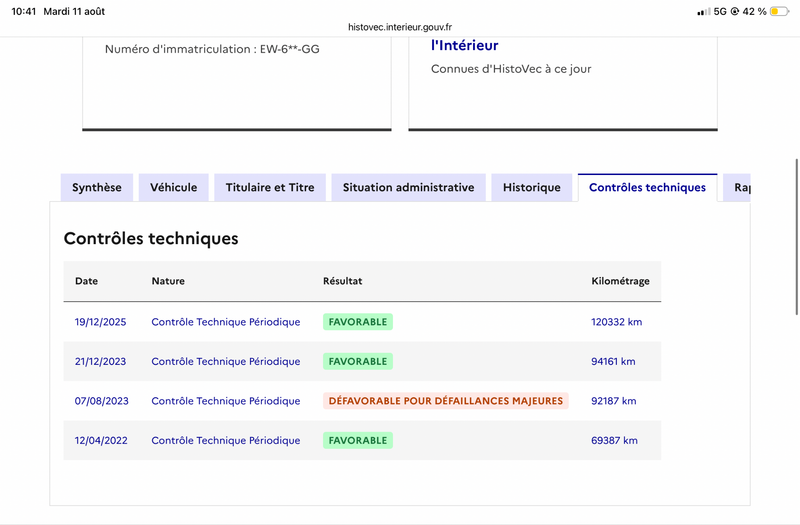
Task: Click the 69387 km value
Action: pyautogui.click(x=614, y=440)
